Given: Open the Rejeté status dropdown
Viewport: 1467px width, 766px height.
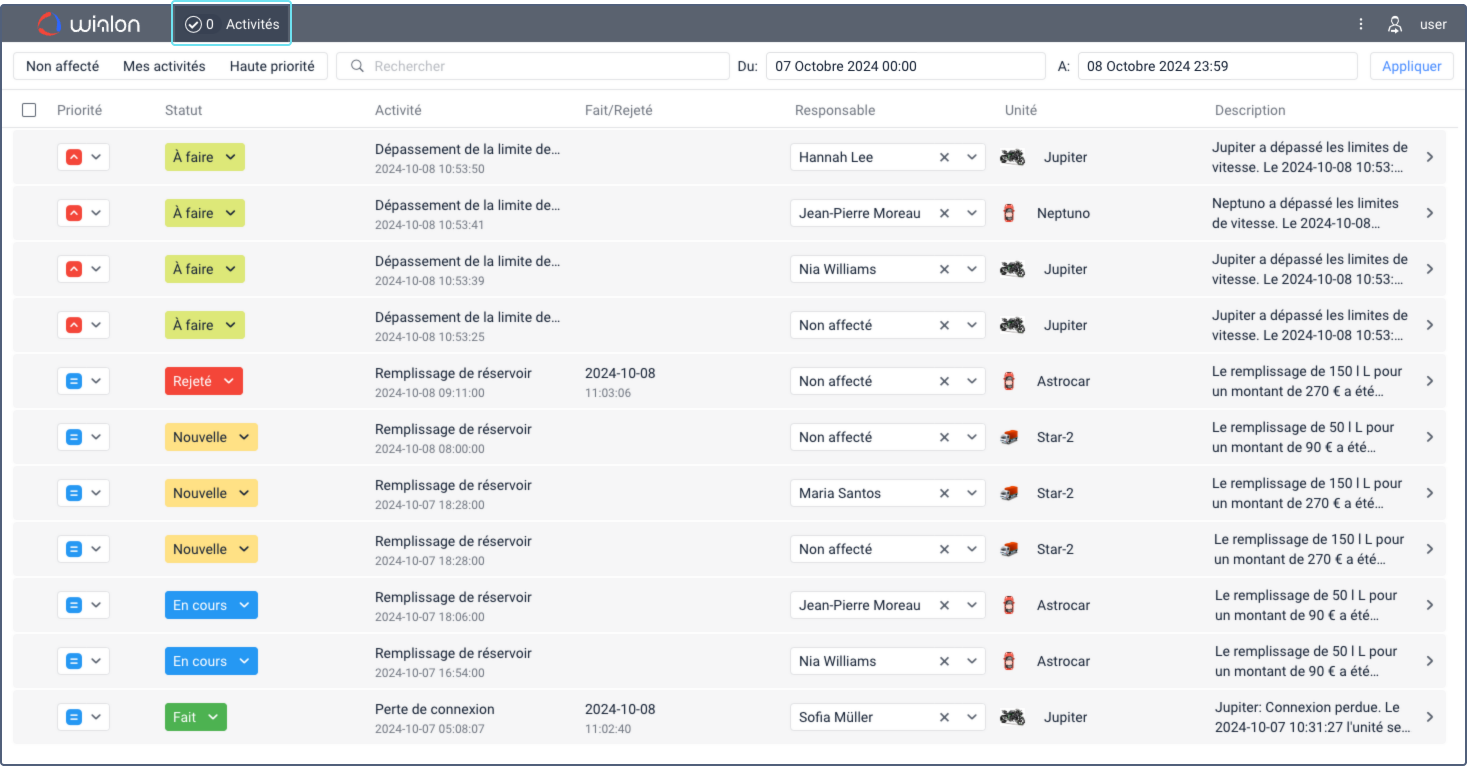Looking at the screenshot, I should pyautogui.click(x=204, y=381).
